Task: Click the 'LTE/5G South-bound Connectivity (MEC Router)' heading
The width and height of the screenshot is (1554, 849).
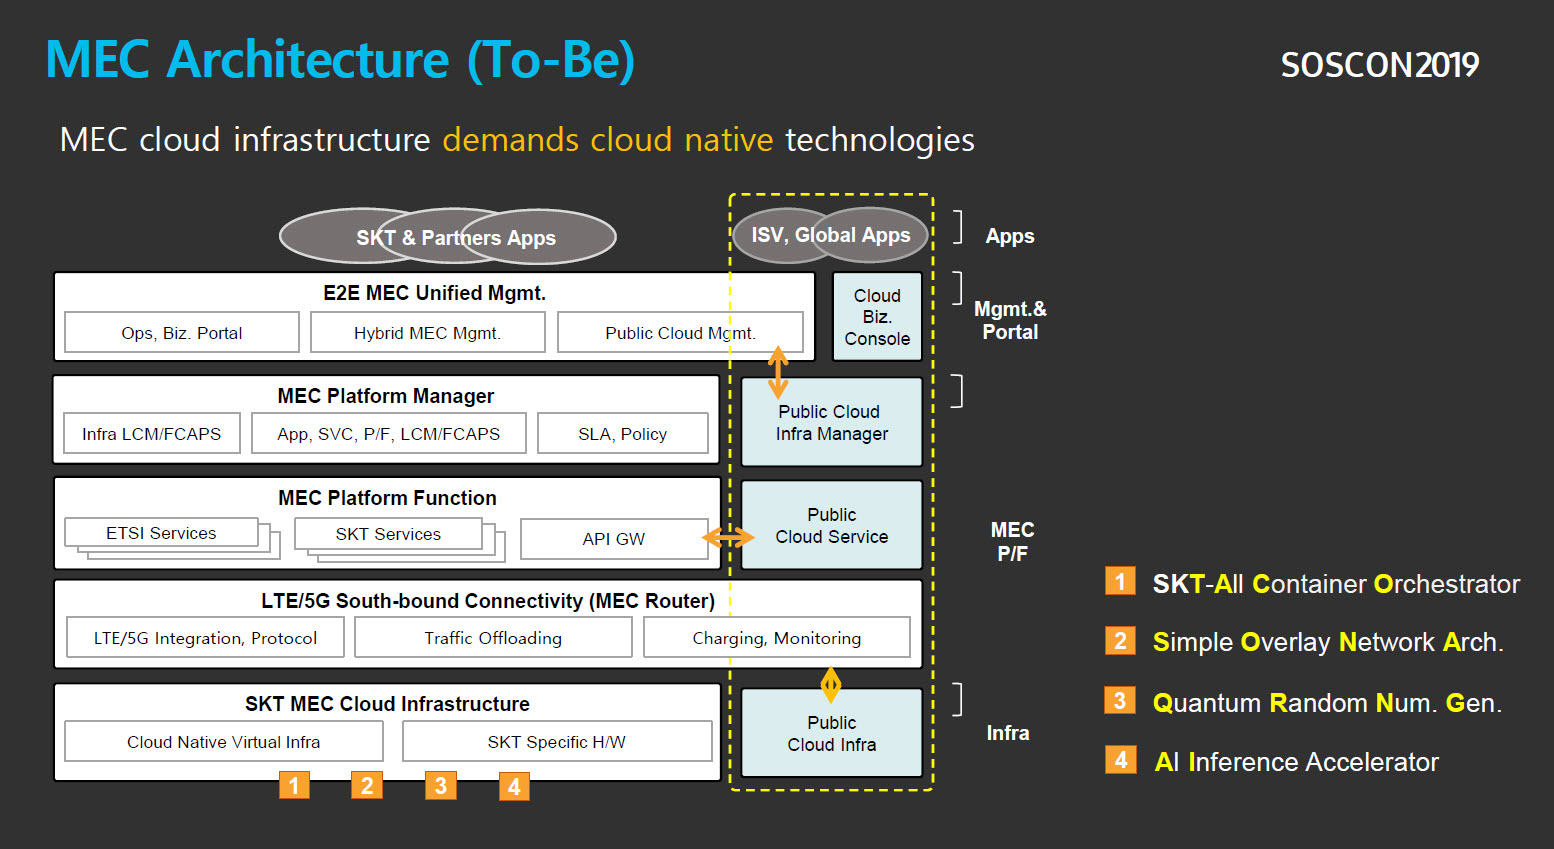Action: (488, 601)
